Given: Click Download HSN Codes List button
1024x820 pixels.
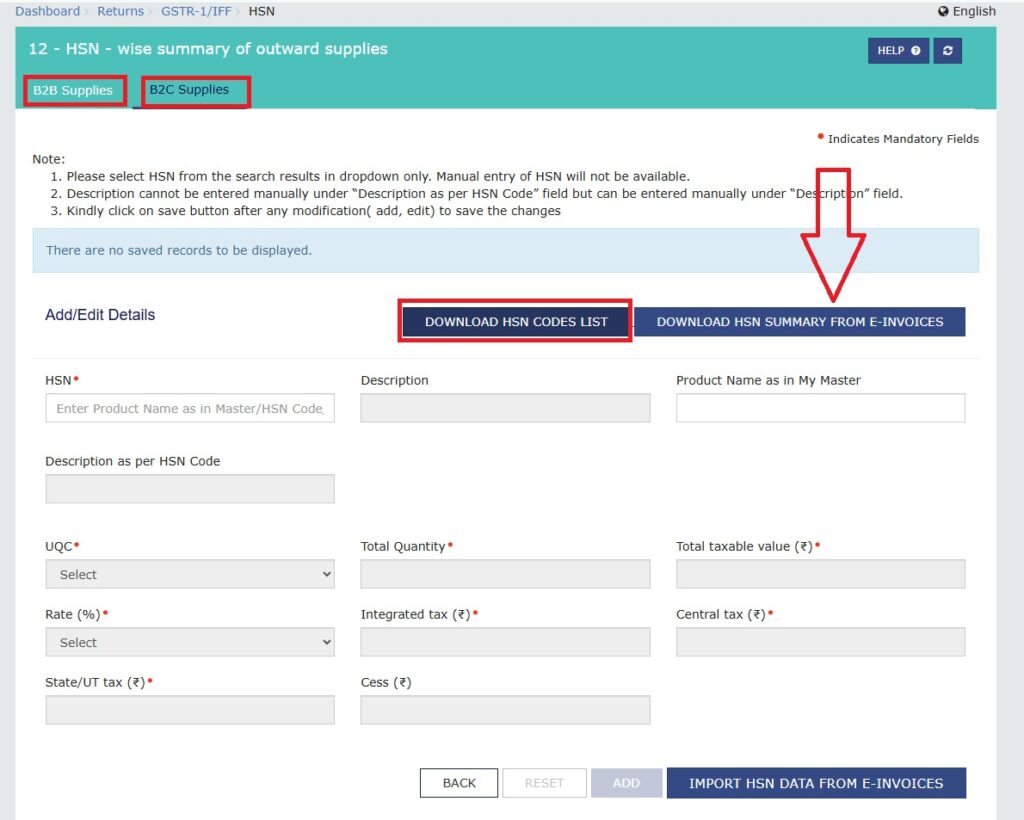Looking at the screenshot, I should [516, 322].
